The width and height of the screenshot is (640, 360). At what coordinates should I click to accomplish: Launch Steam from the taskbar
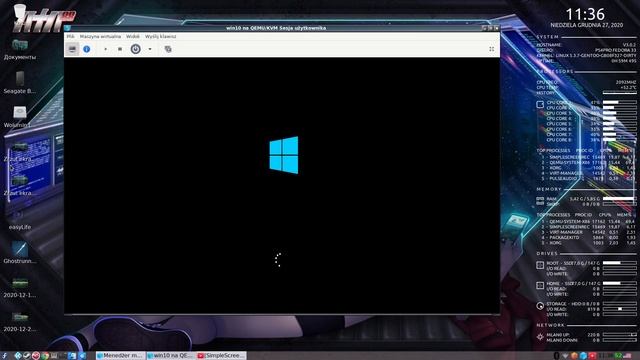[x=27, y=356]
